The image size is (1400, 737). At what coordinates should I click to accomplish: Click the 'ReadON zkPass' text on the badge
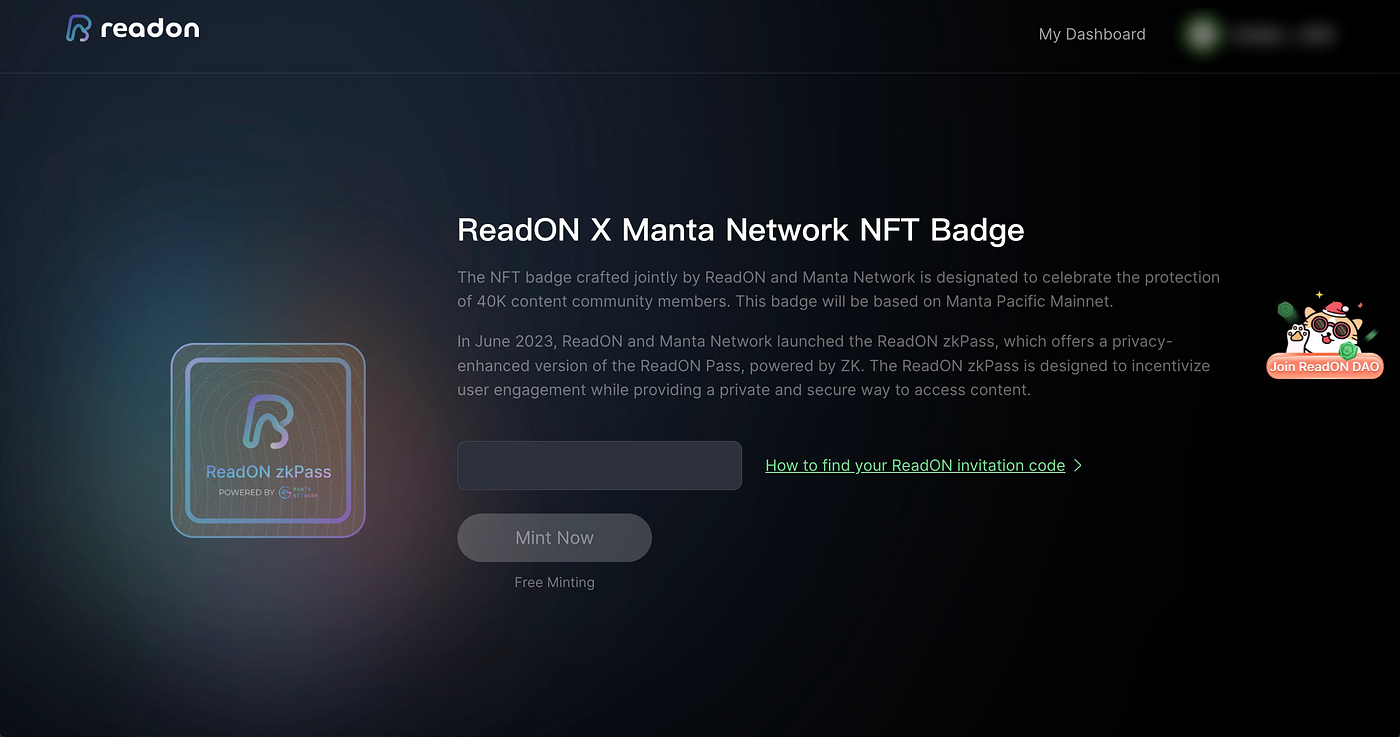click(x=269, y=471)
